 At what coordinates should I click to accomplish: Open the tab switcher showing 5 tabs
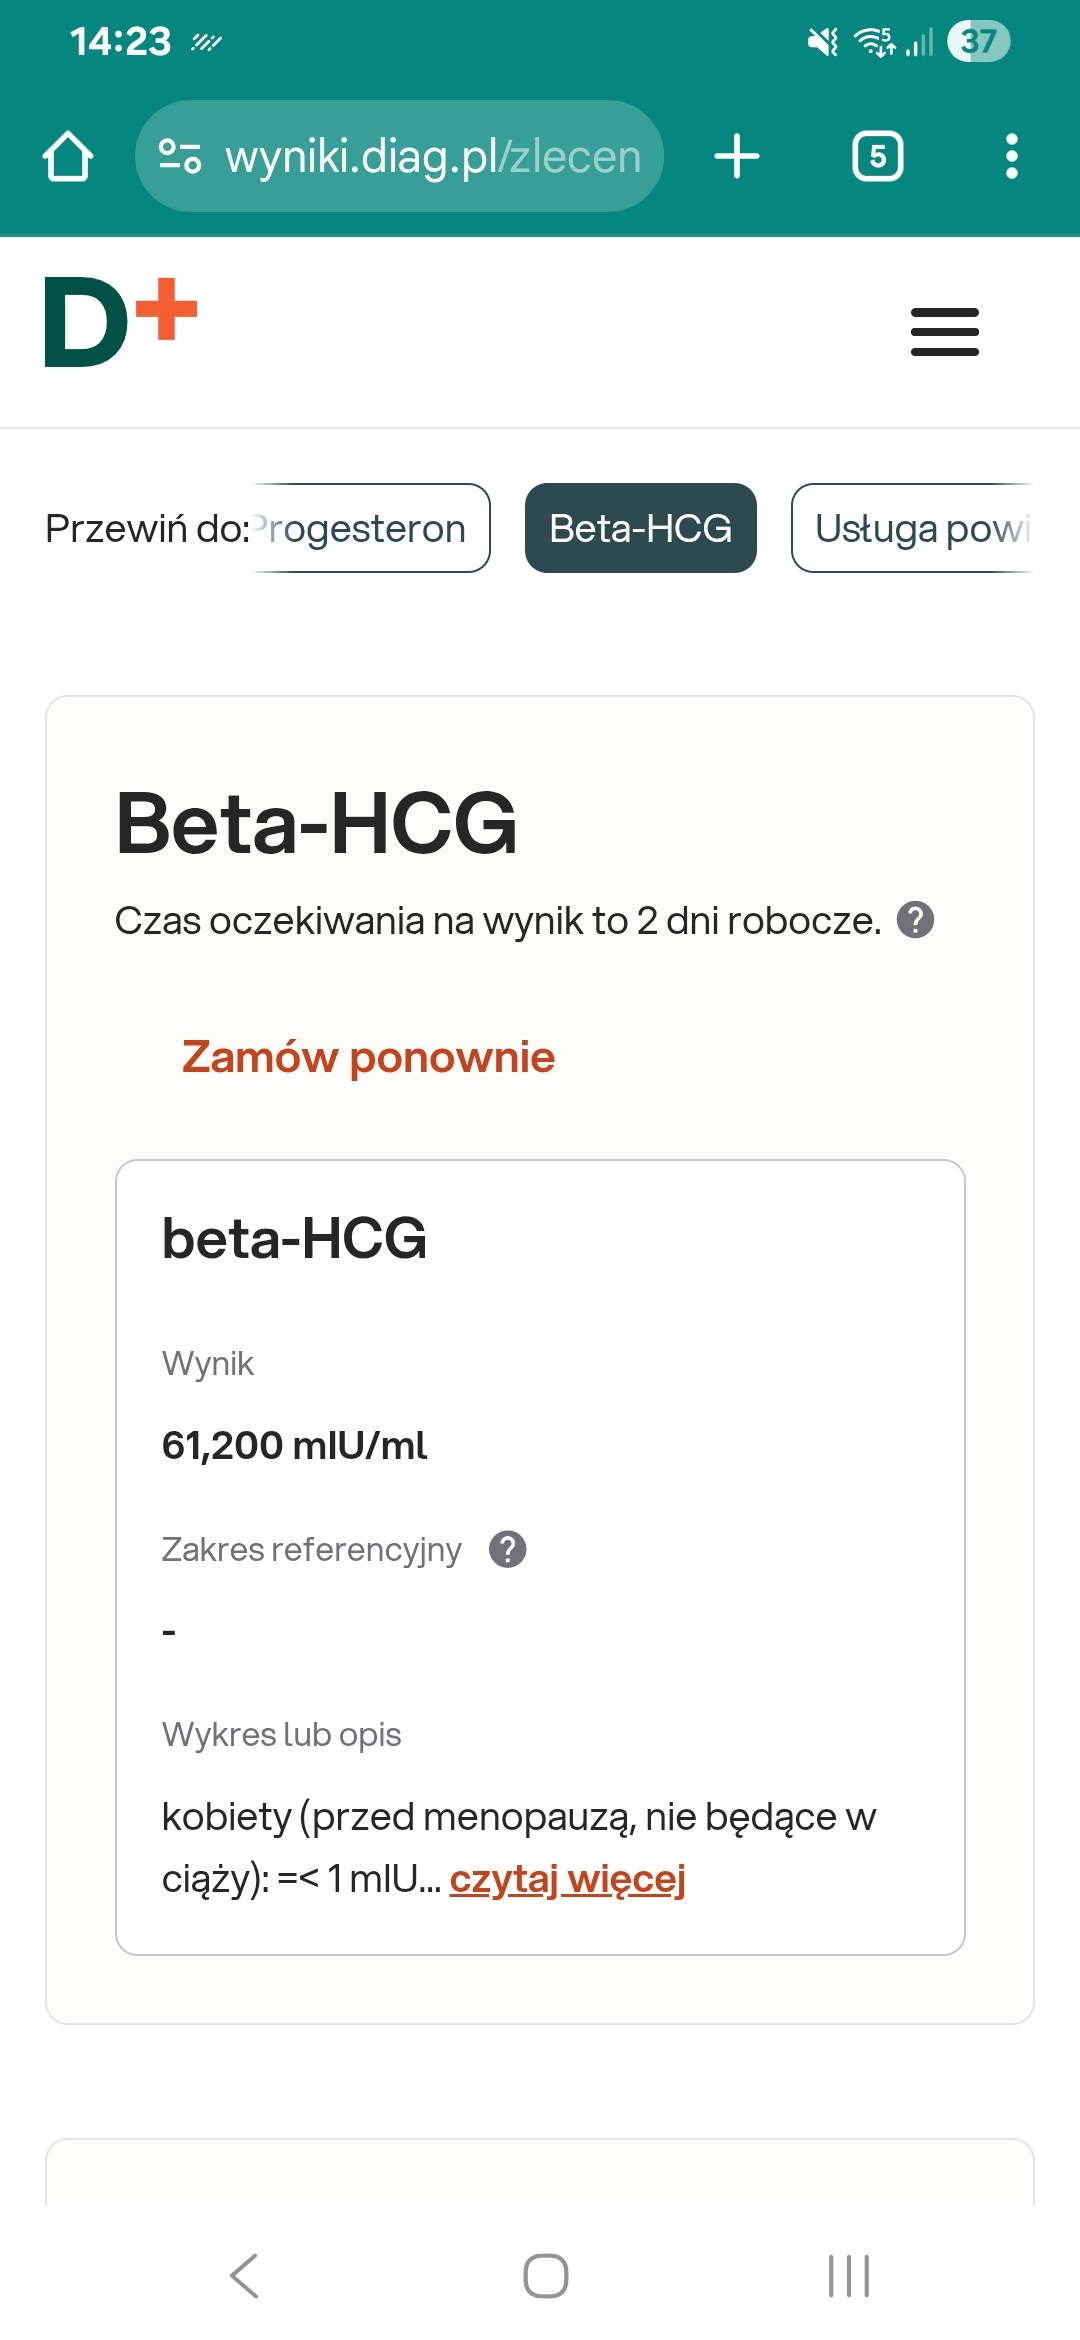877,157
